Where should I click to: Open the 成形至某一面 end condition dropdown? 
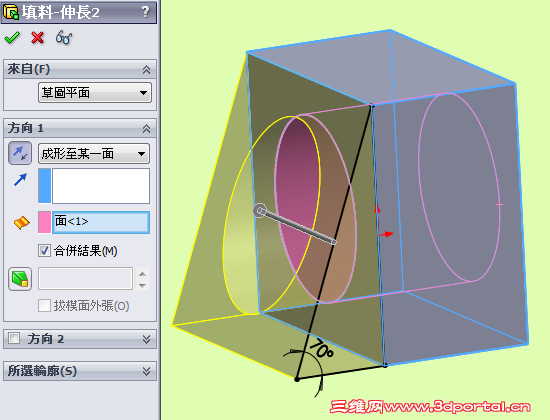click(94, 154)
